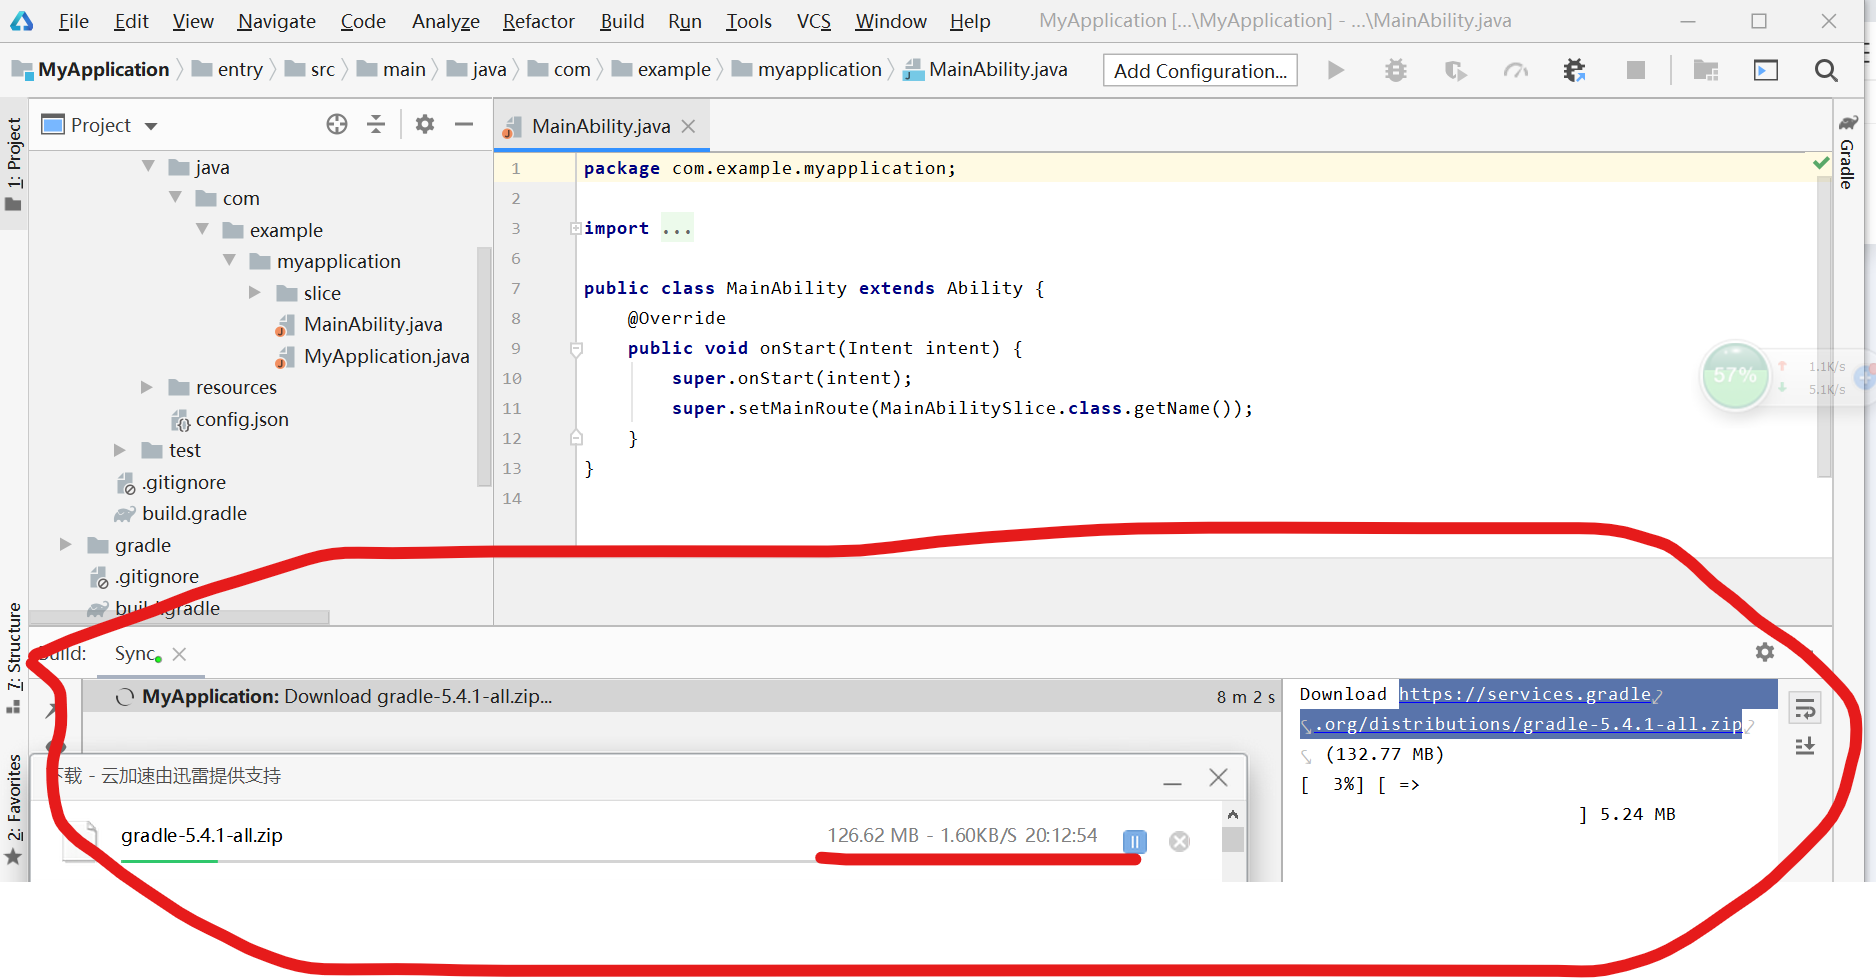Click the Profiler gauge icon
Screen dimensions: 1876x979
1516,70
